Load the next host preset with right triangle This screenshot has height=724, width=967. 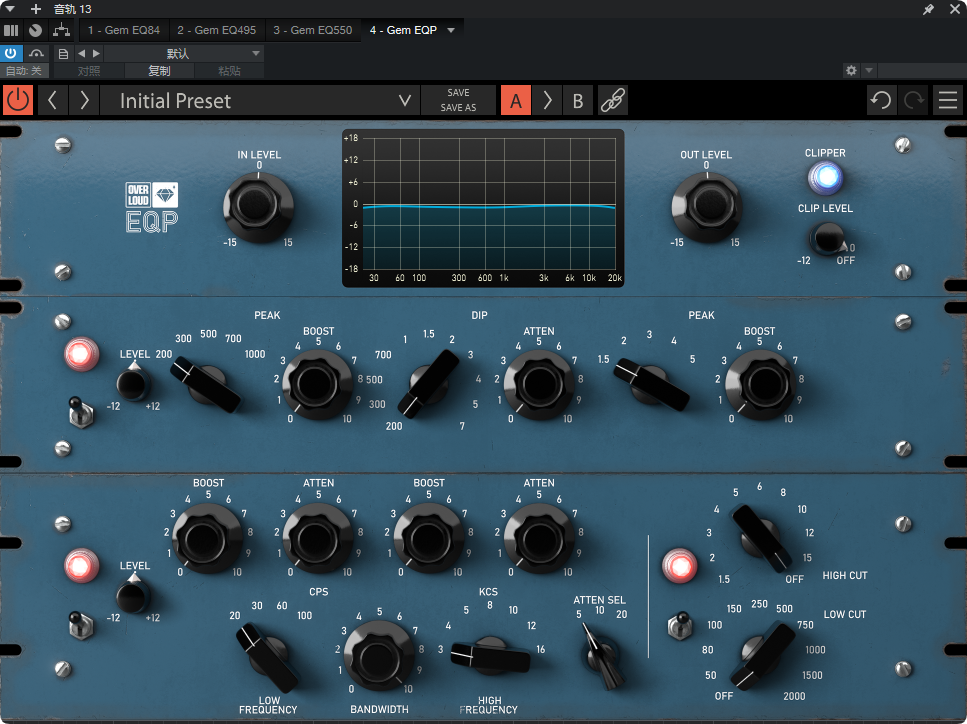point(96,54)
